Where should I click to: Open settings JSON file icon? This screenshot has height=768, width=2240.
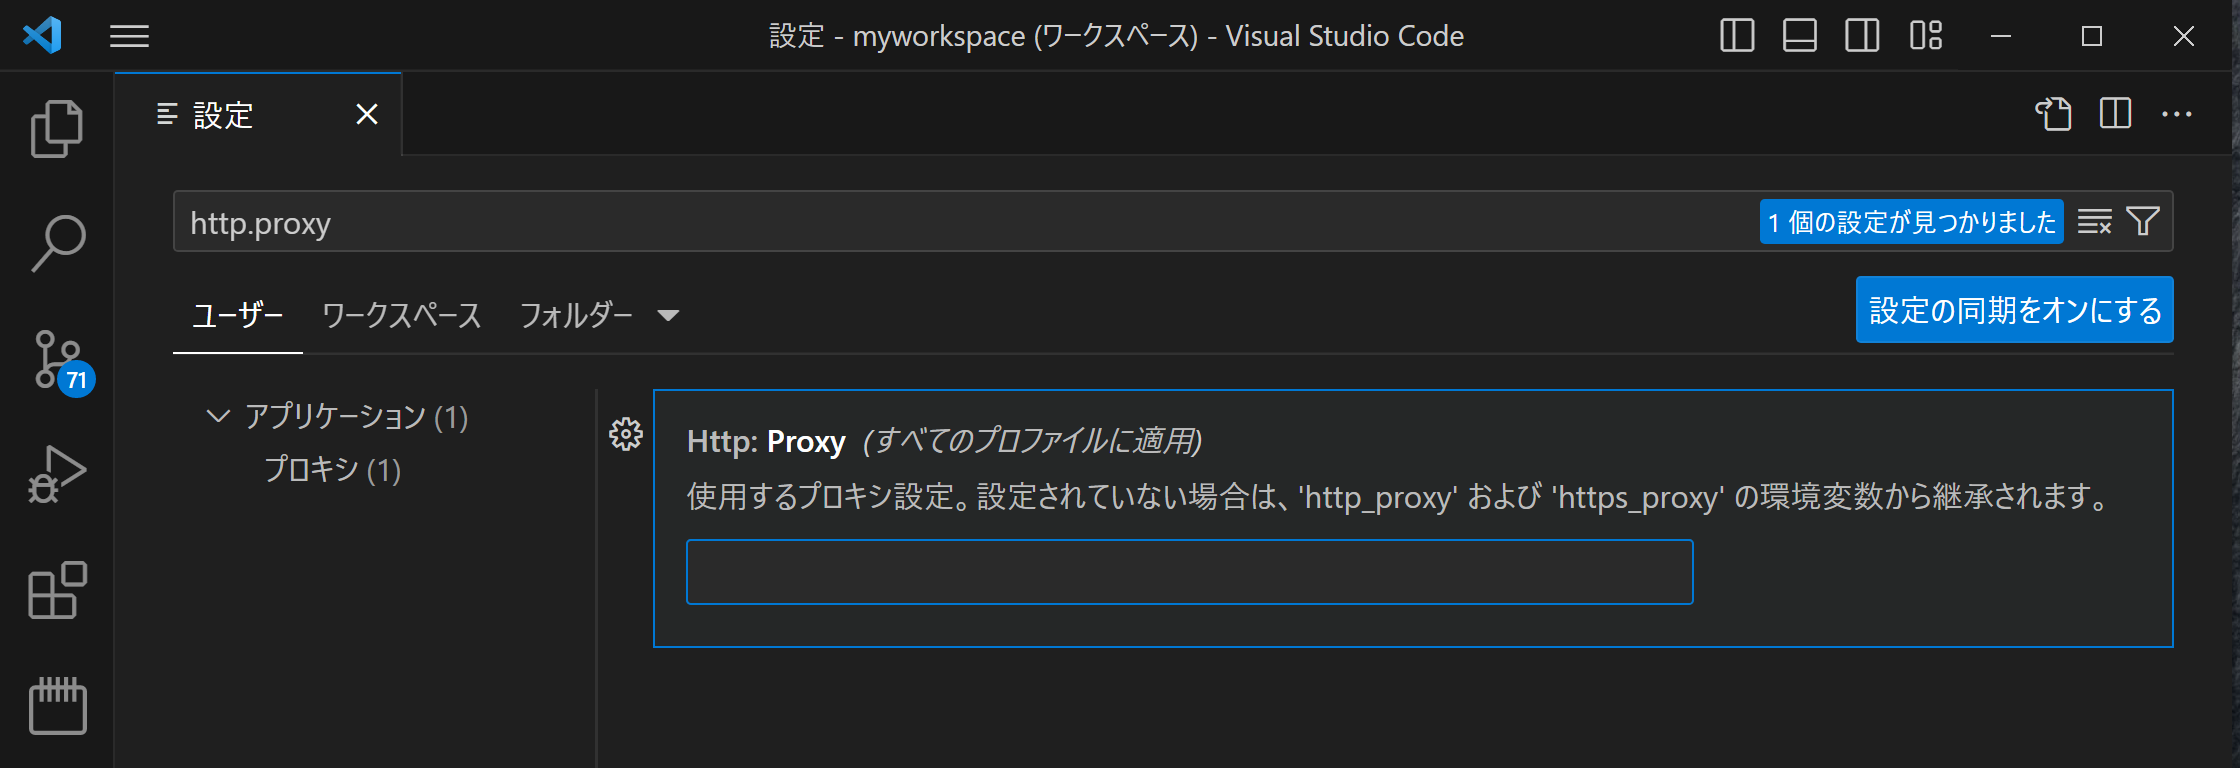[2053, 114]
